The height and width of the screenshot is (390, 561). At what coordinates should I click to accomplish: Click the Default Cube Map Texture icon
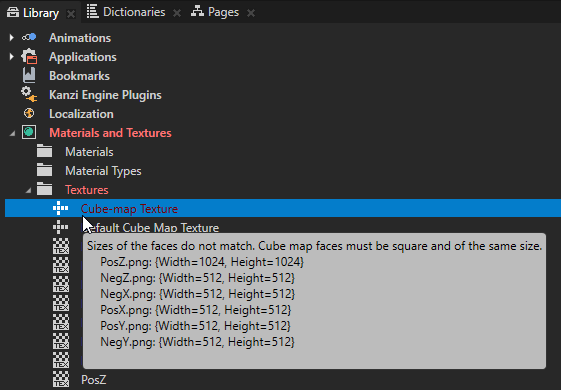[x=60, y=227]
